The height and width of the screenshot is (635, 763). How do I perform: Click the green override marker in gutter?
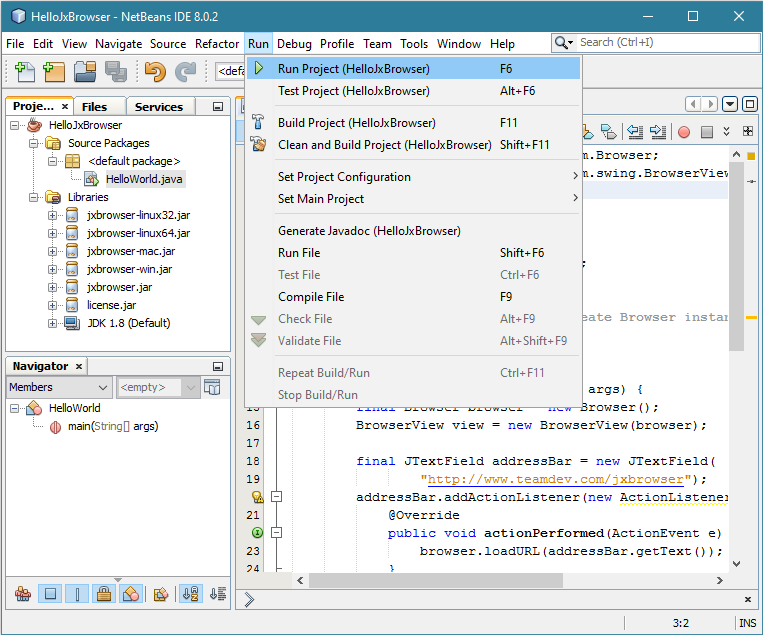257,533
